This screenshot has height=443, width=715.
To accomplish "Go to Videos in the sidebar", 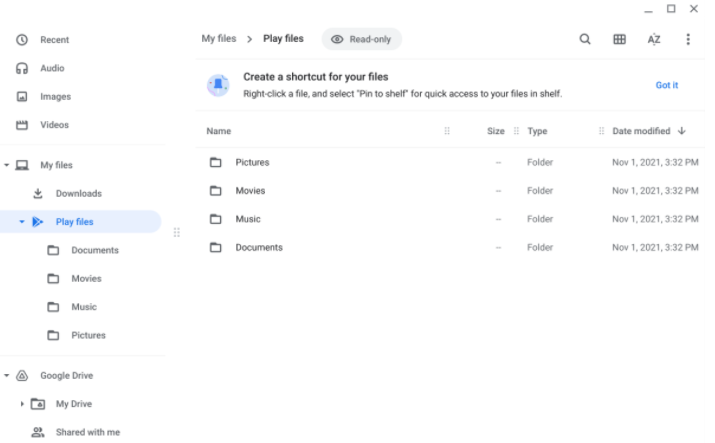I will pos(54,125).
